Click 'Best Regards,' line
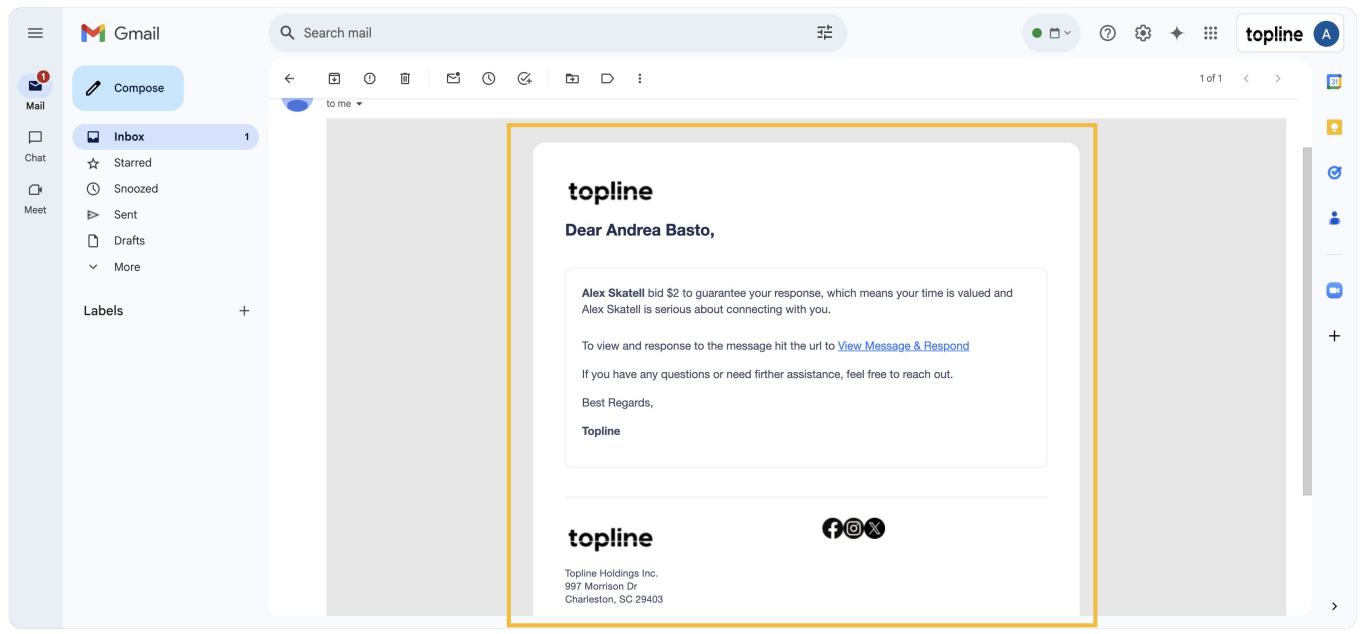 click(x=617, y=403)
